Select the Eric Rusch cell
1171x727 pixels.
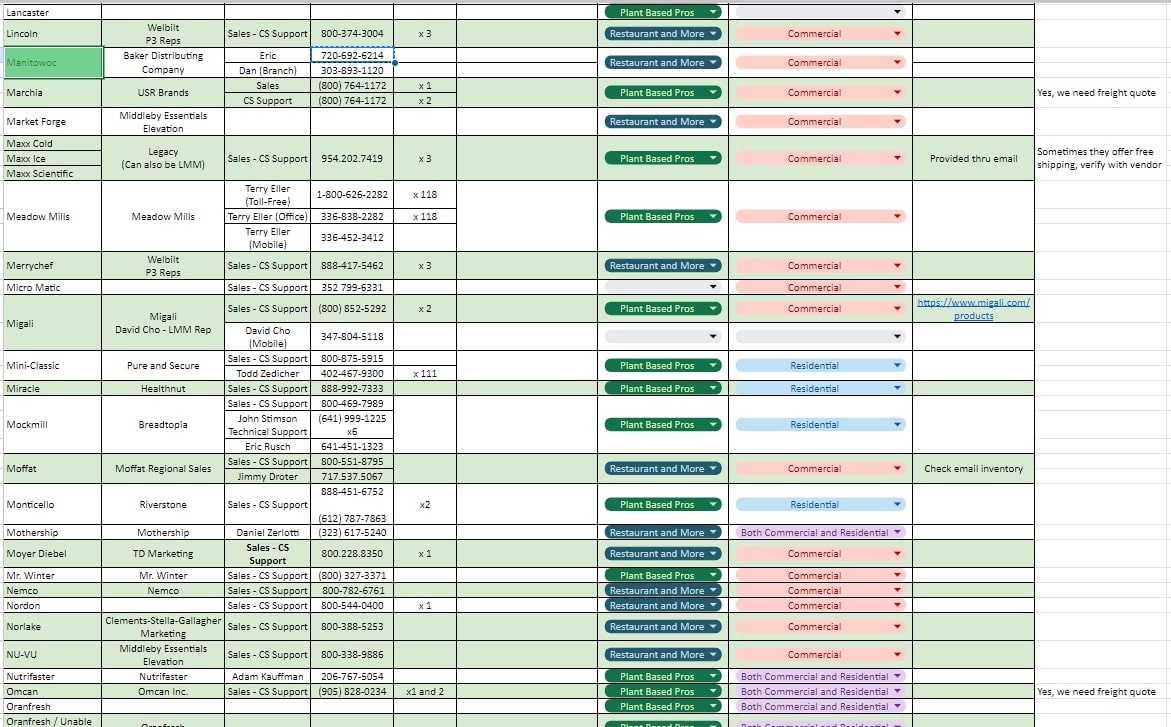[267, 446]
